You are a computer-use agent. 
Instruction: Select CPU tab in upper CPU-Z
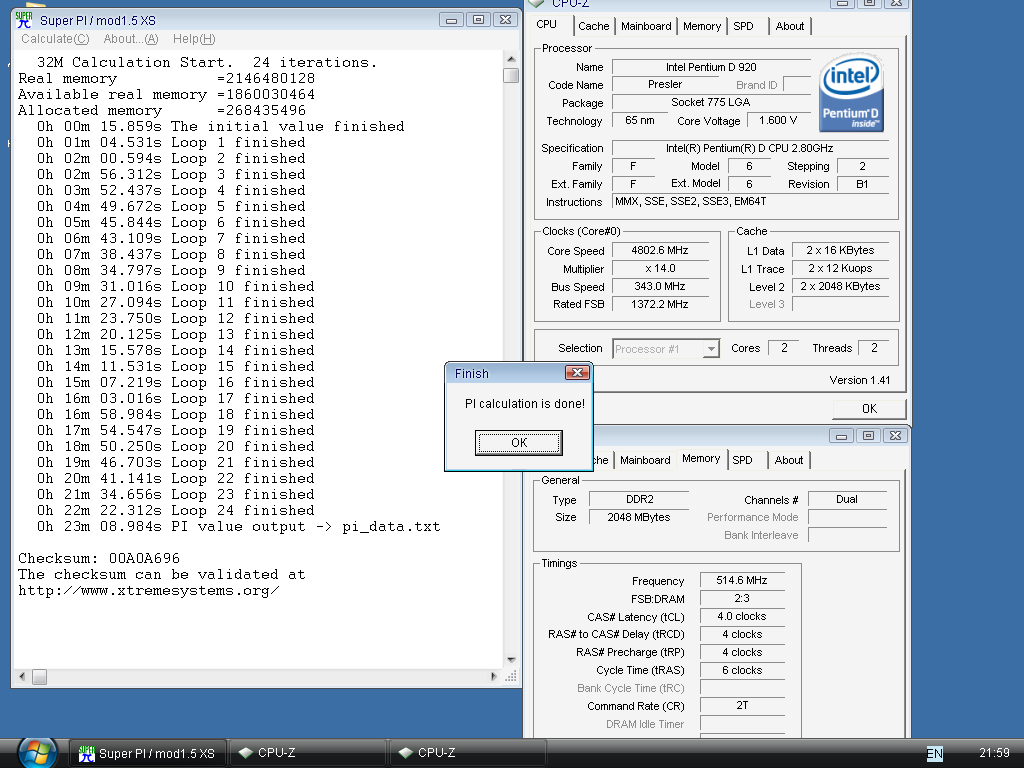coord(547,25)
